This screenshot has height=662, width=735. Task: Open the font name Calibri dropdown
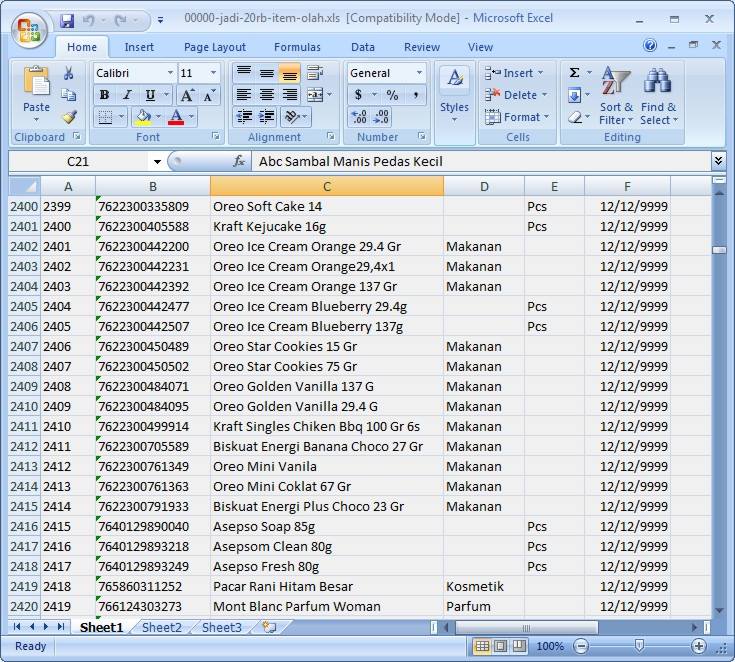(170, 73)
